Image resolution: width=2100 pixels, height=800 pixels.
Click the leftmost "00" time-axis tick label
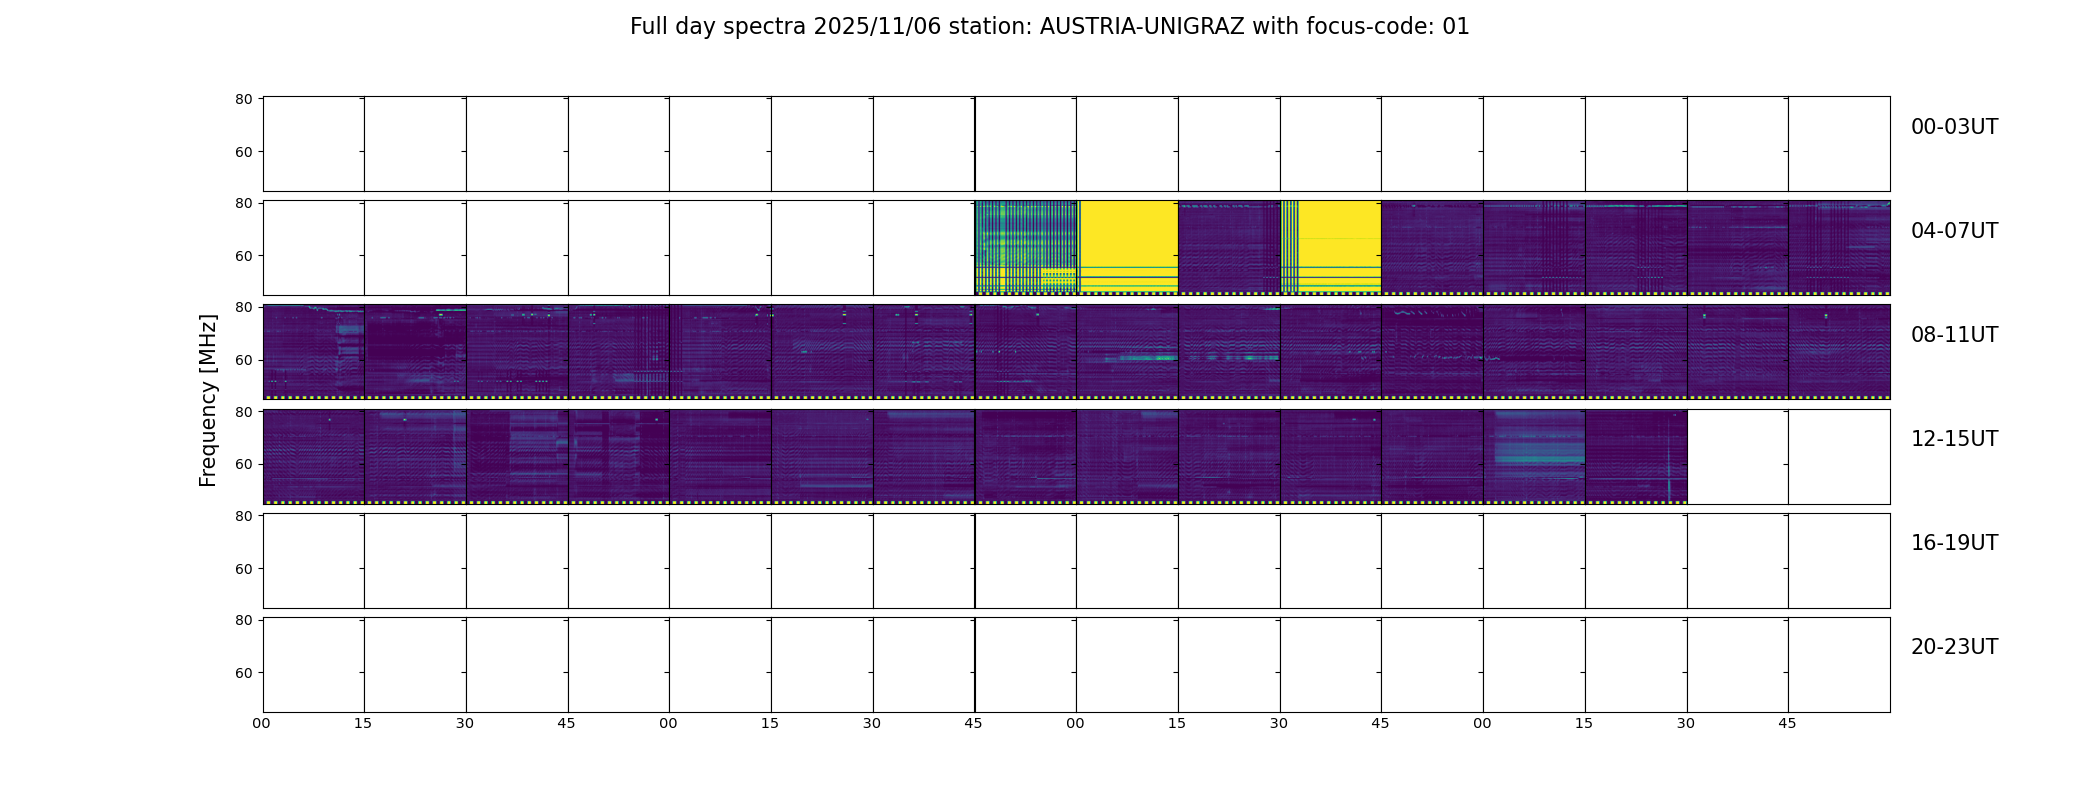261,723
